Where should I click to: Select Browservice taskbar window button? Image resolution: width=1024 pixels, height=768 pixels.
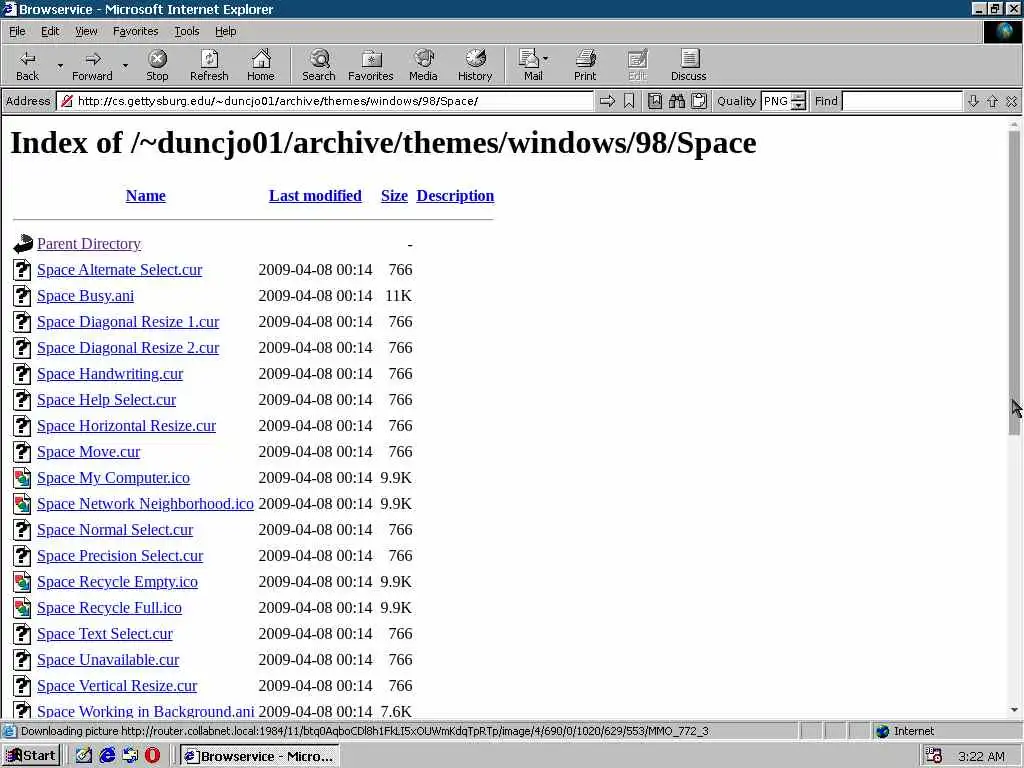click(259, 756)
